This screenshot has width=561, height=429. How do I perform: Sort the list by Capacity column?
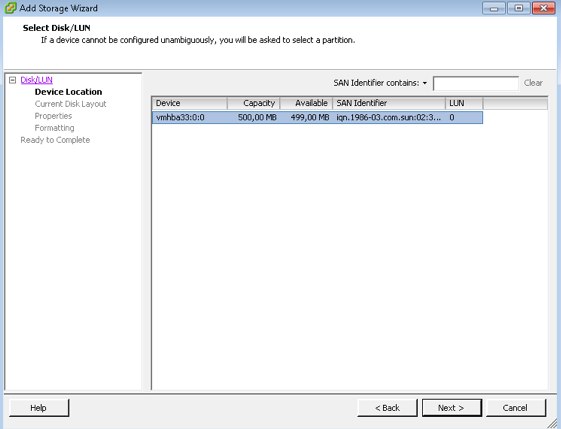coord(254,103)
